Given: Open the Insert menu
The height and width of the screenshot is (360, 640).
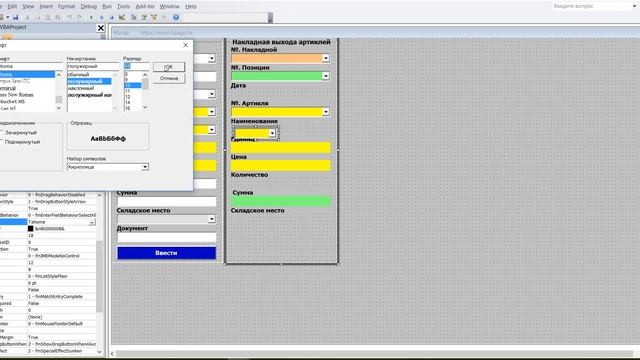Looking at the screenshot, I should [46, 7].
